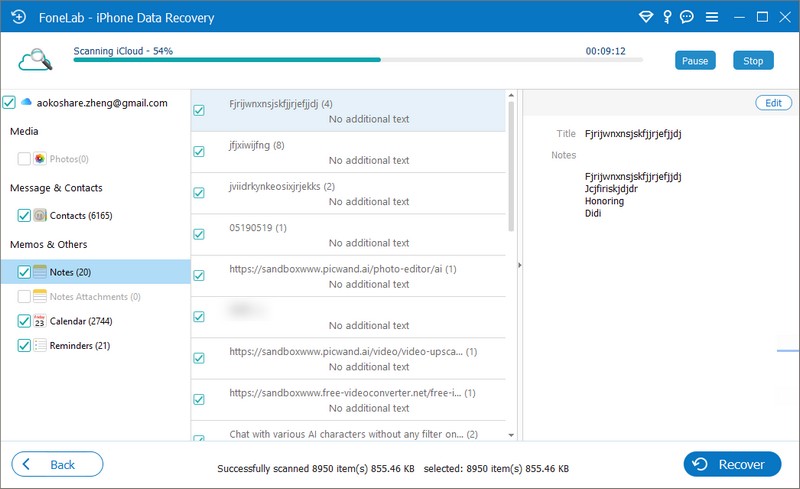Open the 05190519 (1) note
This screenshot has width=800, height=489.
[x=348, y=235]
